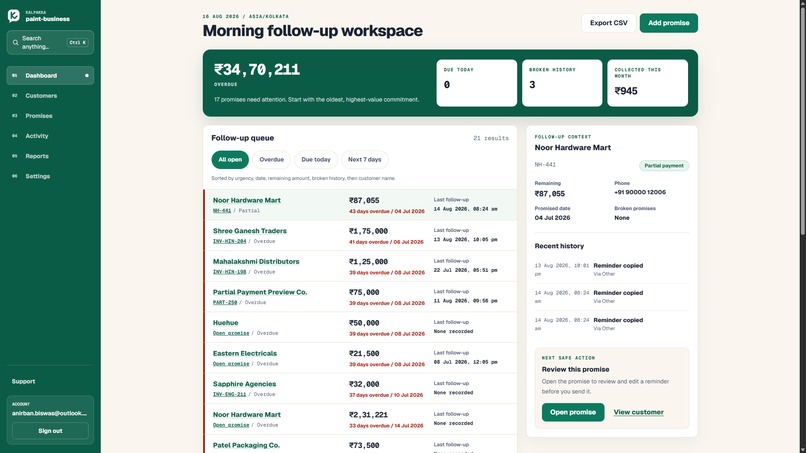Select the Next 7 days filter
Image resolution: width=806 pixels, height=453 pixels.
coord(364,159)
